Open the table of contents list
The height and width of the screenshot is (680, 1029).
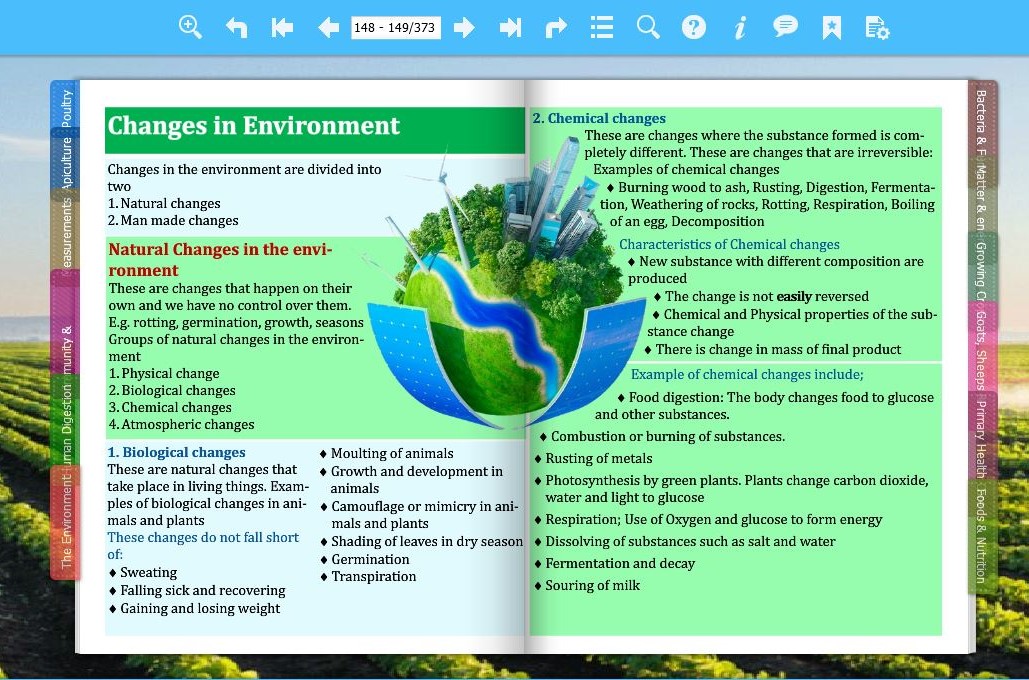602,27
